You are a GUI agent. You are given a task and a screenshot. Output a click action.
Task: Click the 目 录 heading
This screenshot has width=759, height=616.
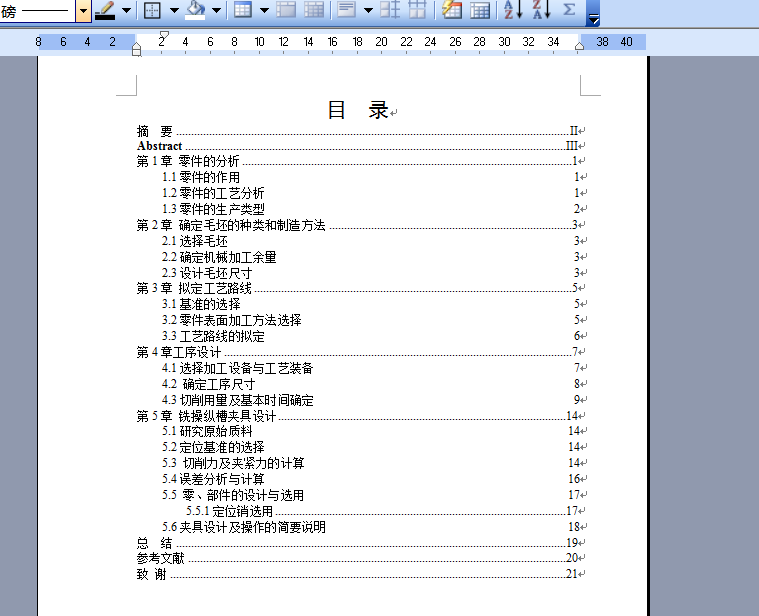(x=358, y=110)
